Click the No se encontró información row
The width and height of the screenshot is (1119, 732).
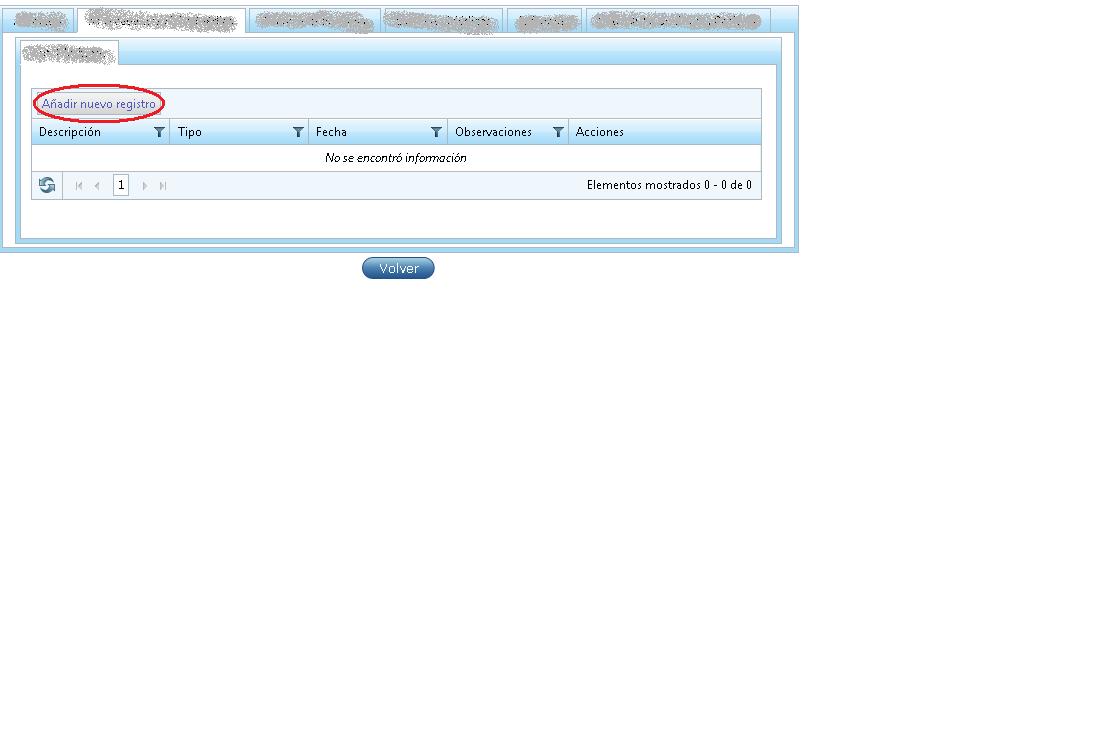click(x=396, y=158)
